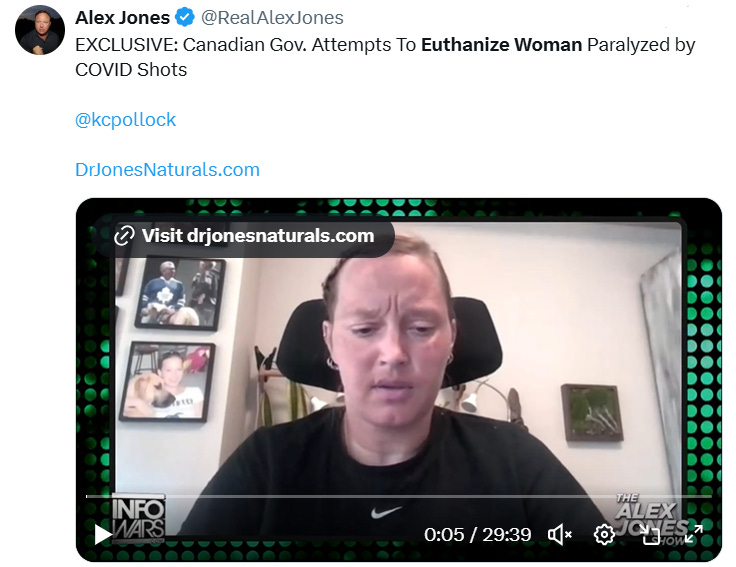Image resolution: width=736 pixels, height=567 pixels.
Task: Click the InfoWars logo watermark
Action: pos(139,518)
